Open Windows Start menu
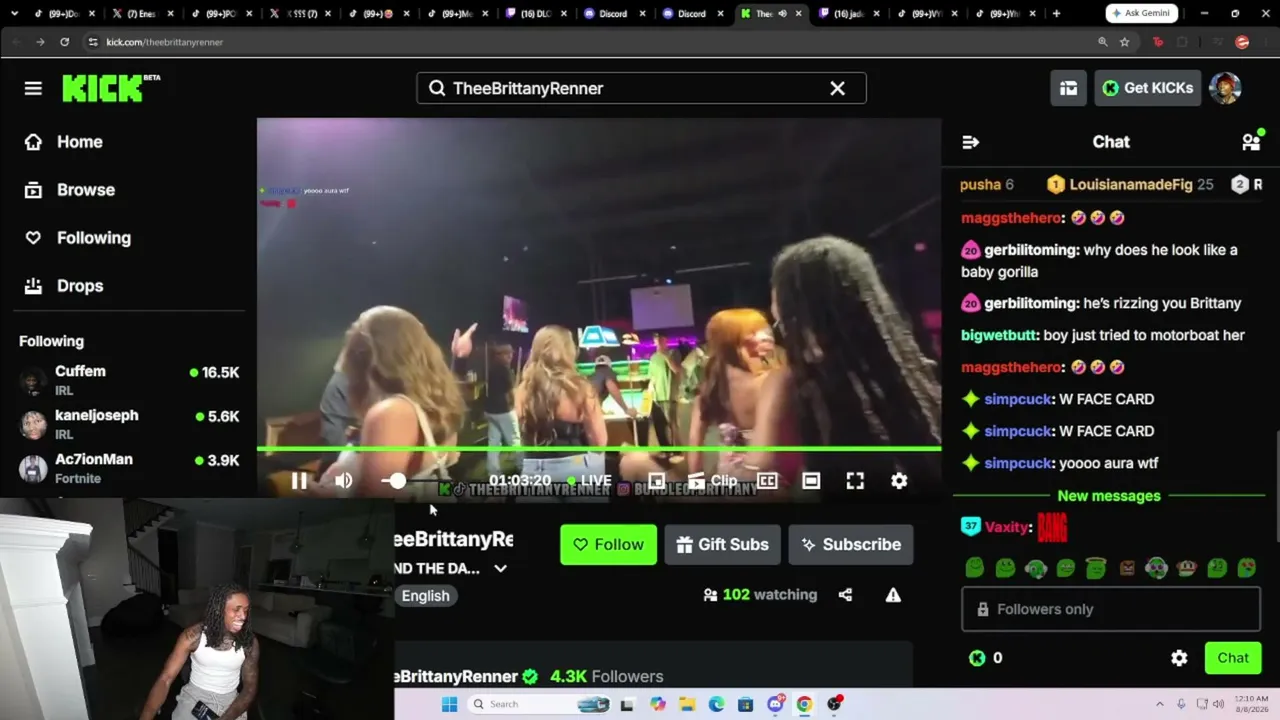The height and width of the screenshot is (720, 1280). coord(449,704)
